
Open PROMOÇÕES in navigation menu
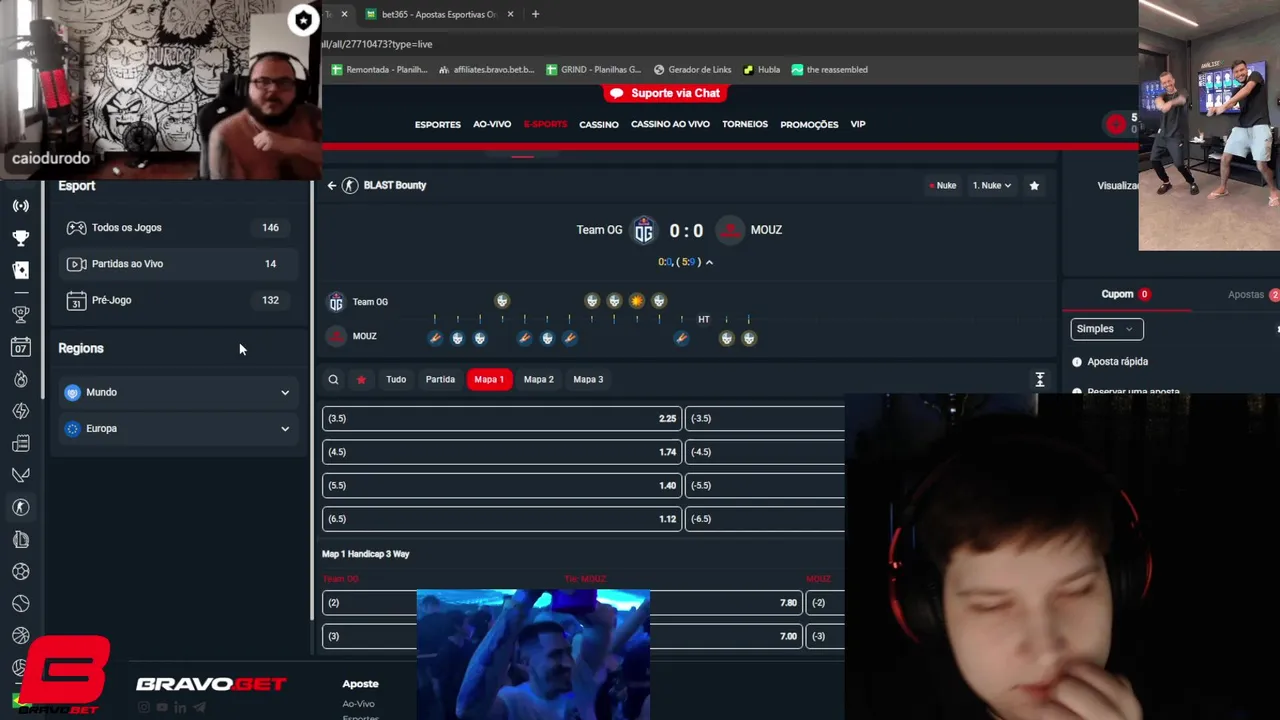[809, 124]
